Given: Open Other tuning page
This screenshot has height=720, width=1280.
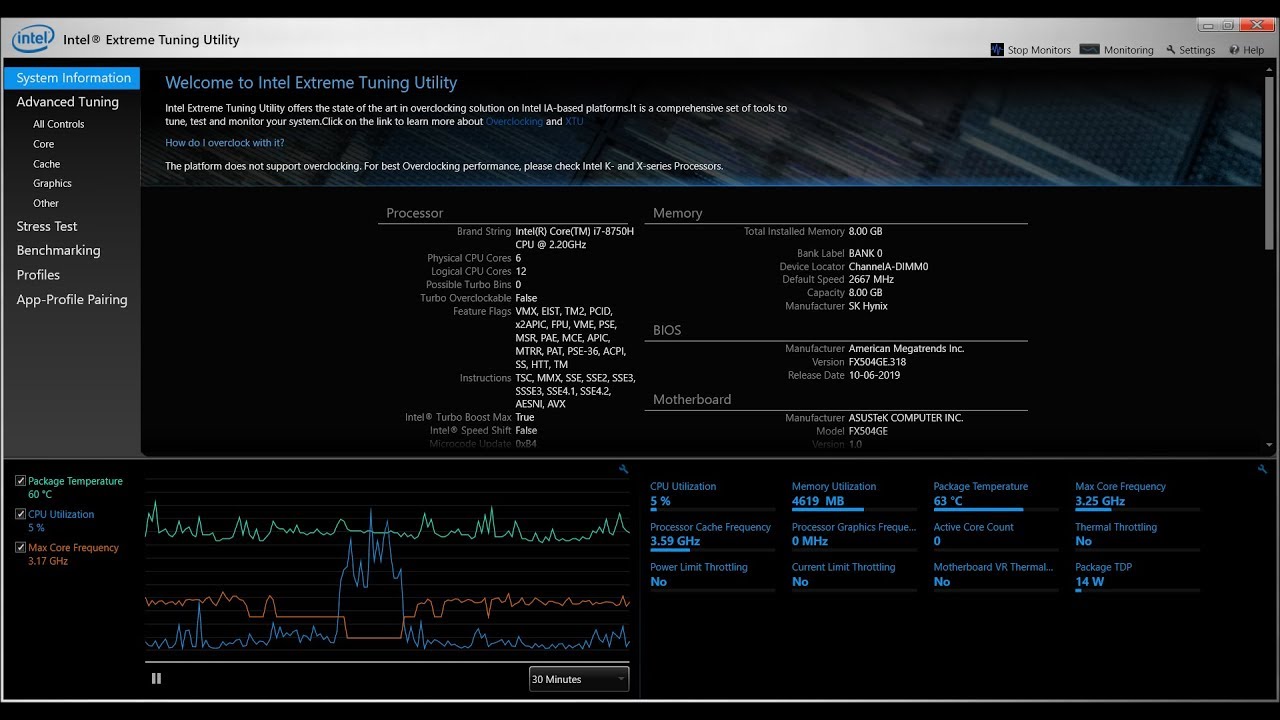Looking at the screenshot, I should 46,203.
